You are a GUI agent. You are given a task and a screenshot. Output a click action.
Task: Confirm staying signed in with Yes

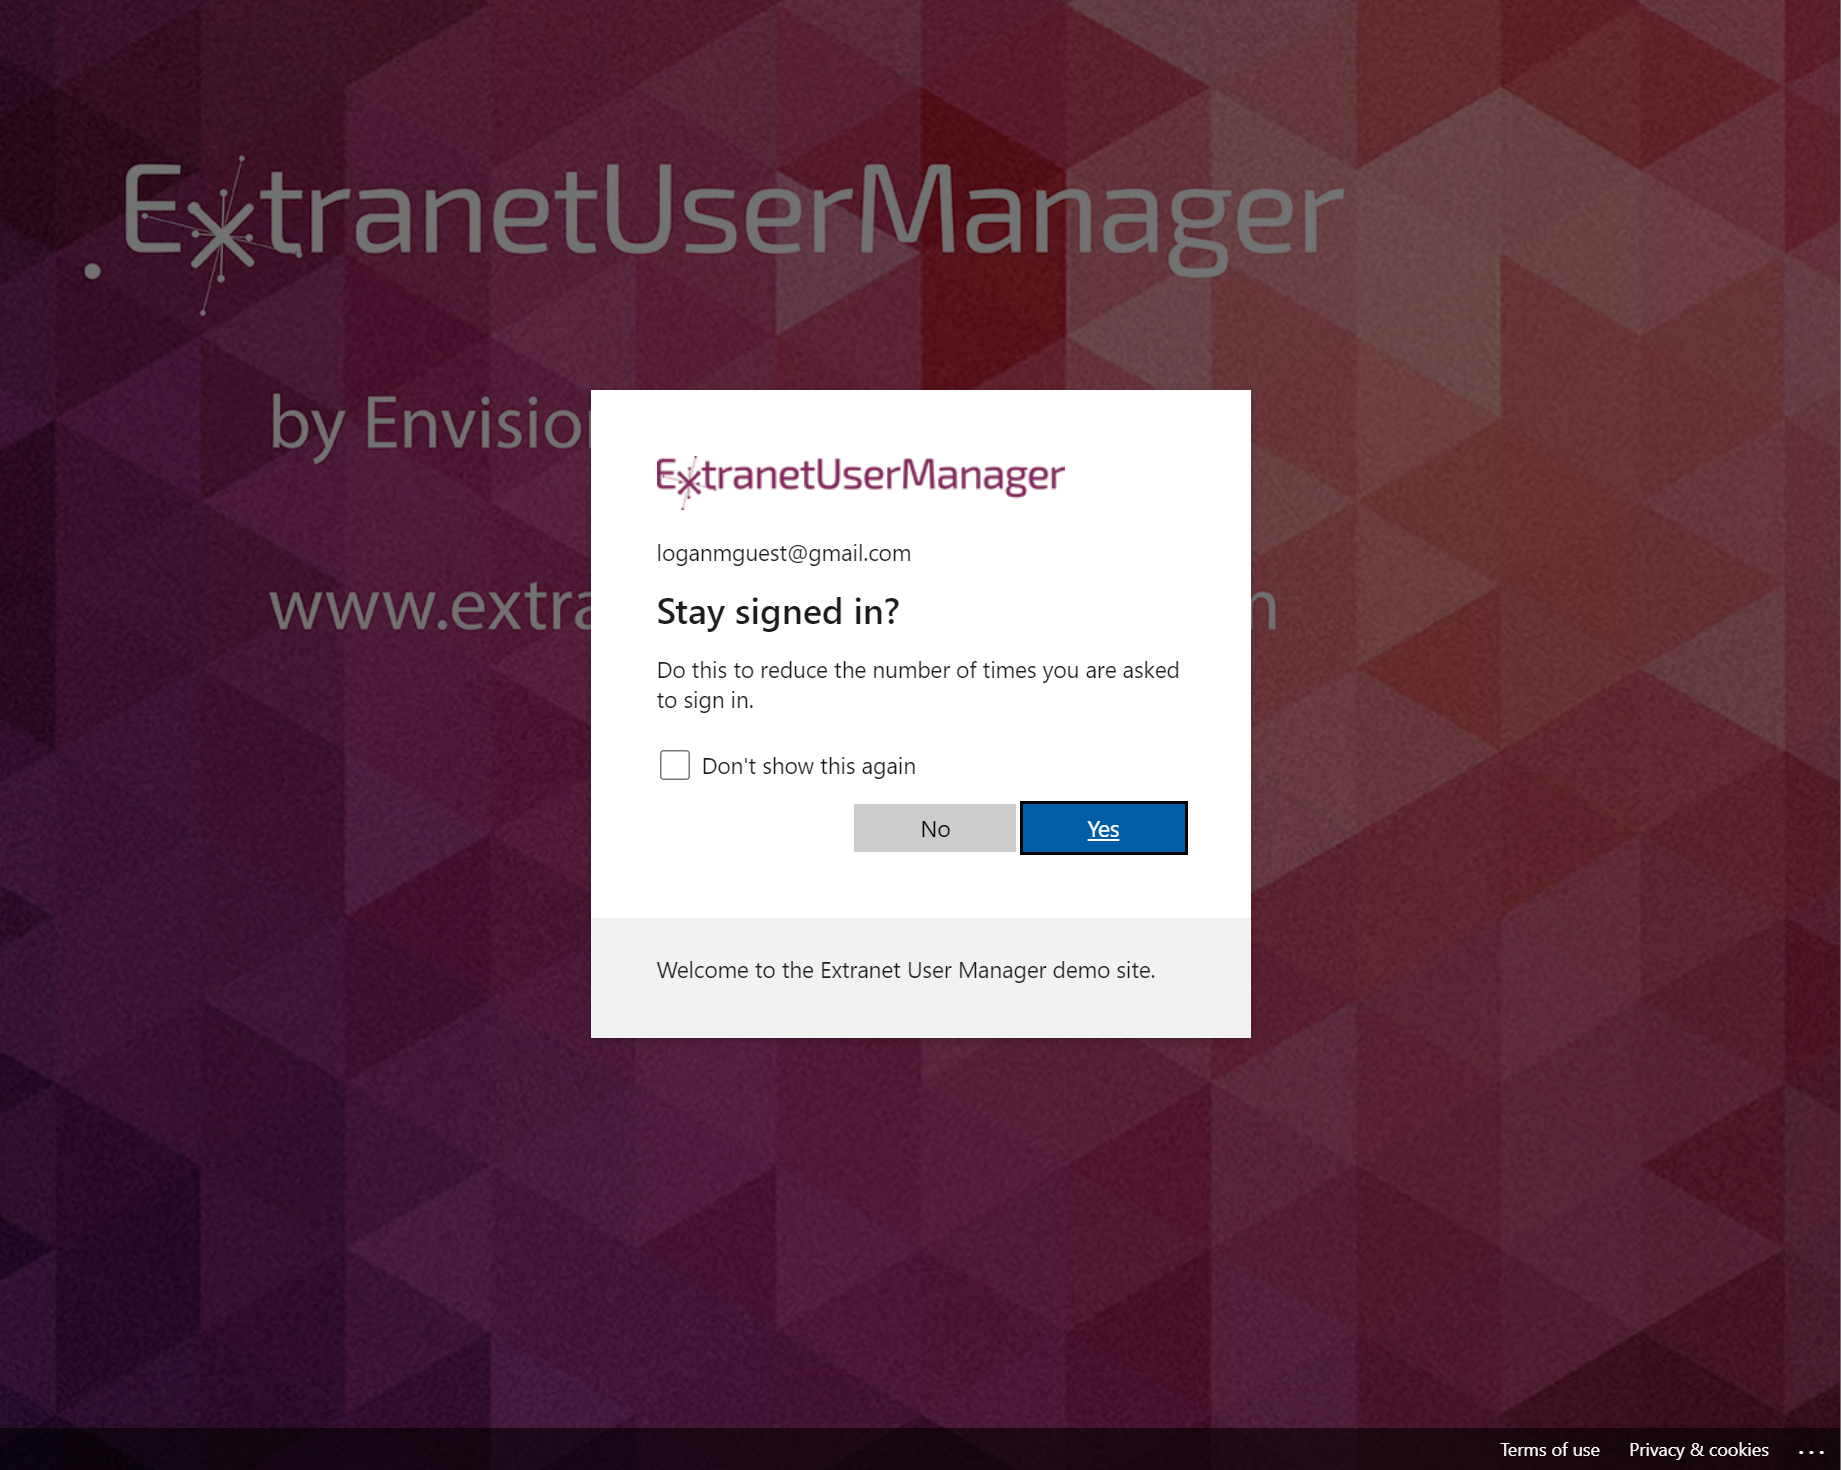point(1103,828)
